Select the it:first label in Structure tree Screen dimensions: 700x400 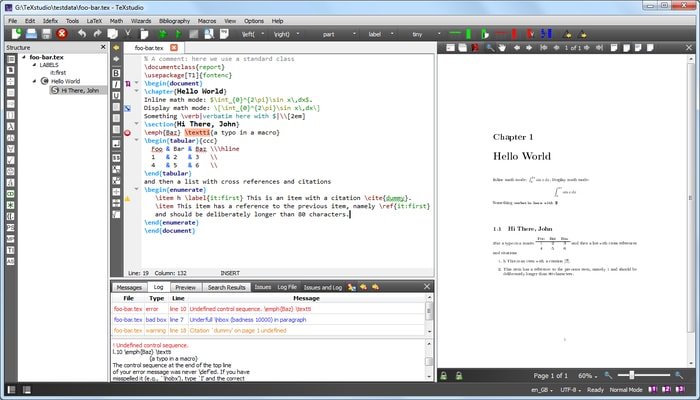pyautogui.click(x=58, y=72)
